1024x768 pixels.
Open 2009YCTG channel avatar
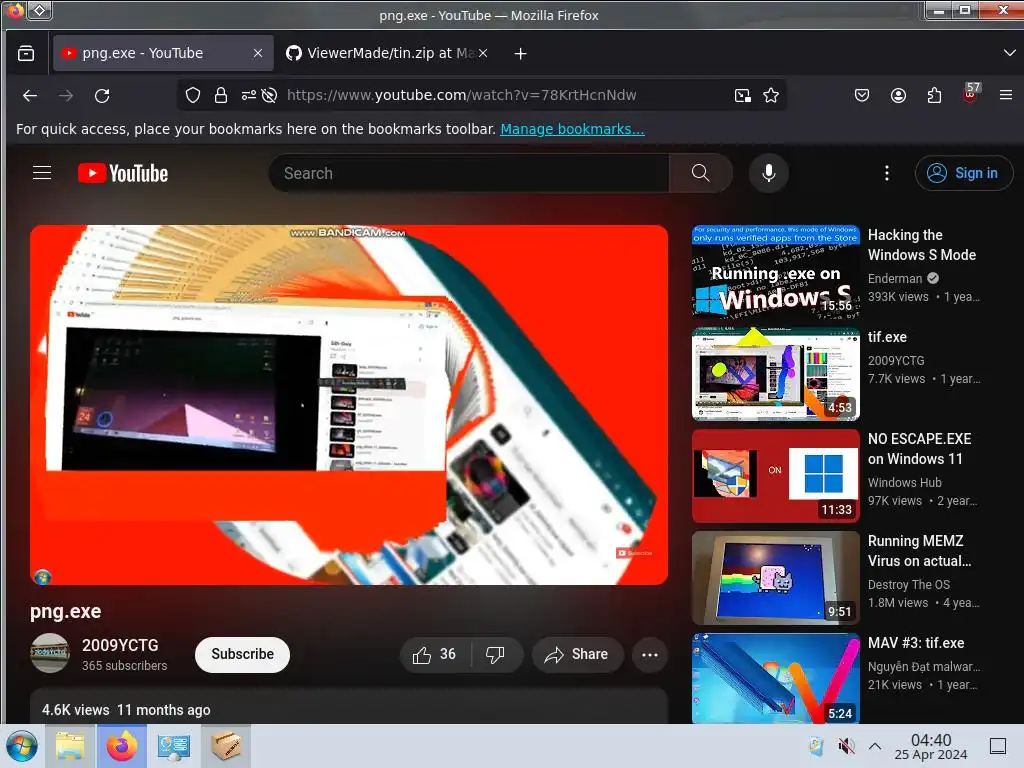coord(50,653)
